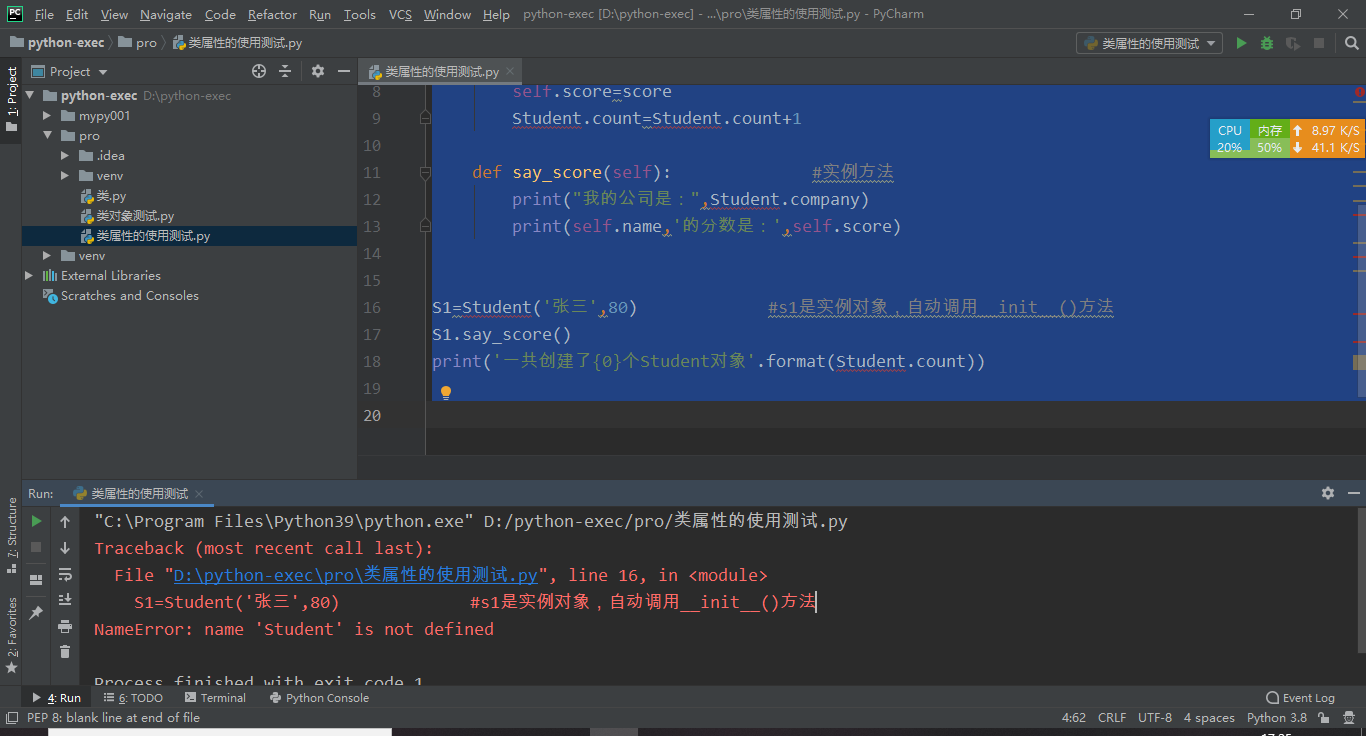Switch to the Python Console tab
The width and height of the screenshot is (1366, 736).
click(318, 698)
